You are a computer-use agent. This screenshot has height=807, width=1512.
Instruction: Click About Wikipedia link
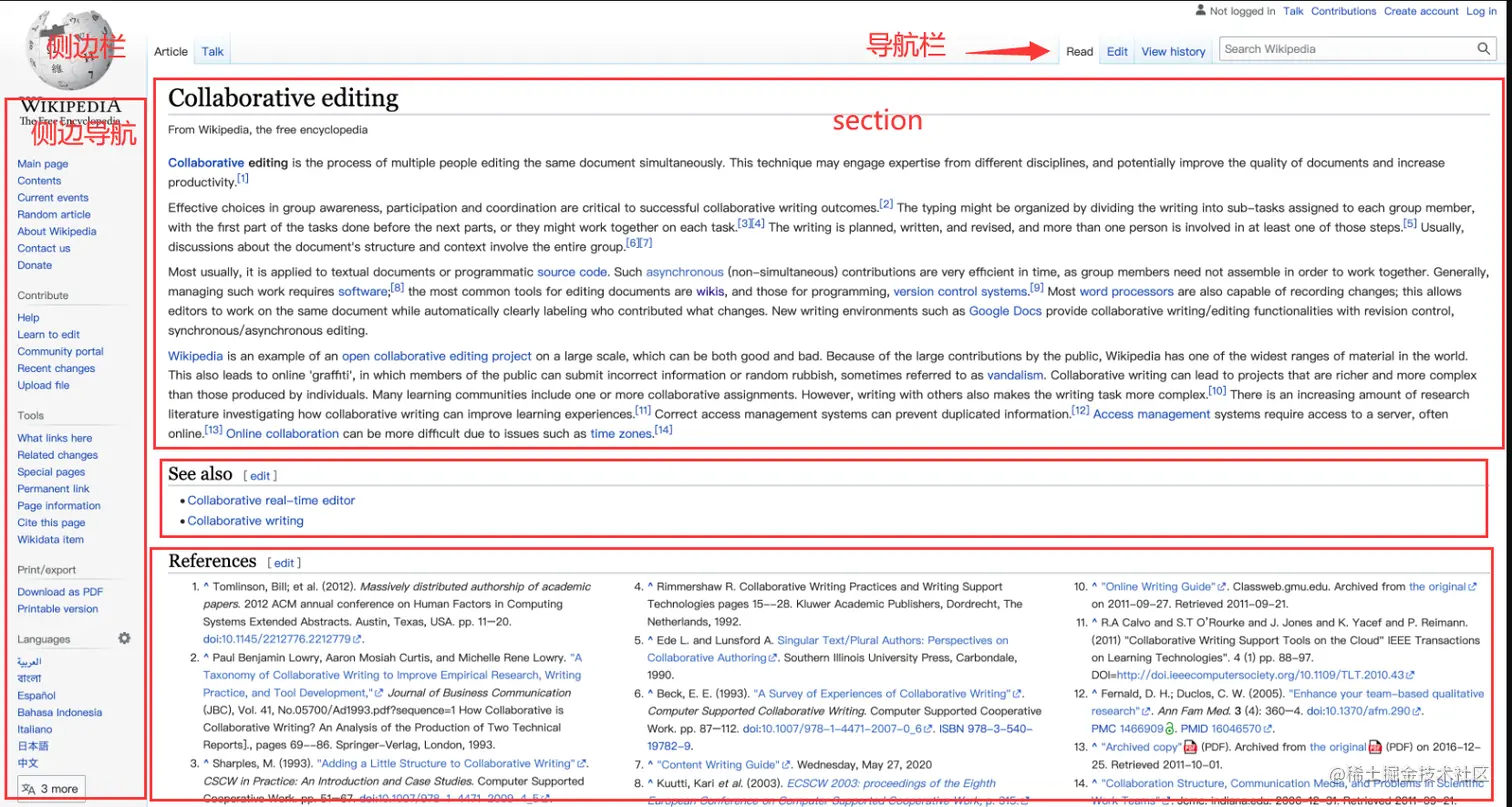point(57,232)
